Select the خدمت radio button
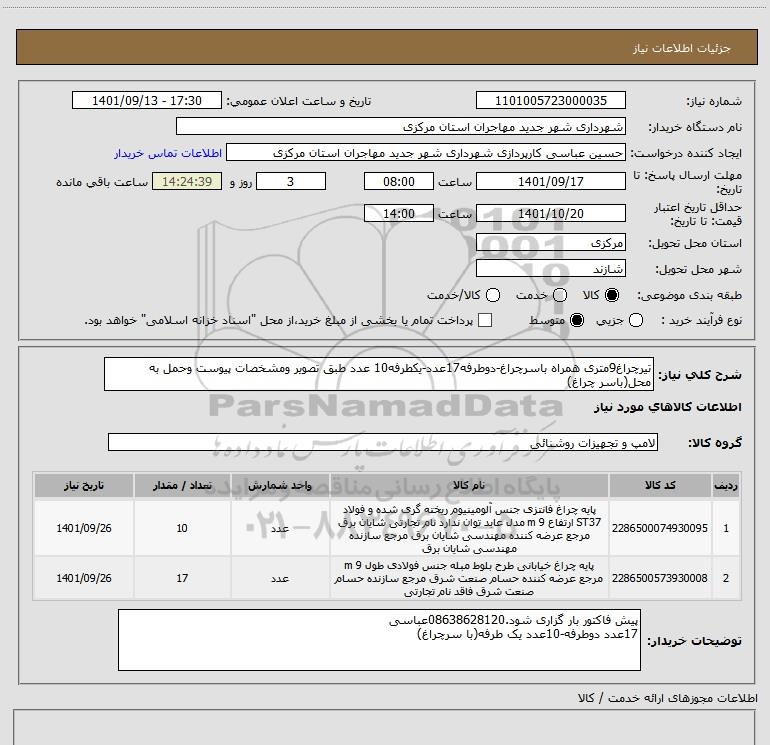 point(560,295)
